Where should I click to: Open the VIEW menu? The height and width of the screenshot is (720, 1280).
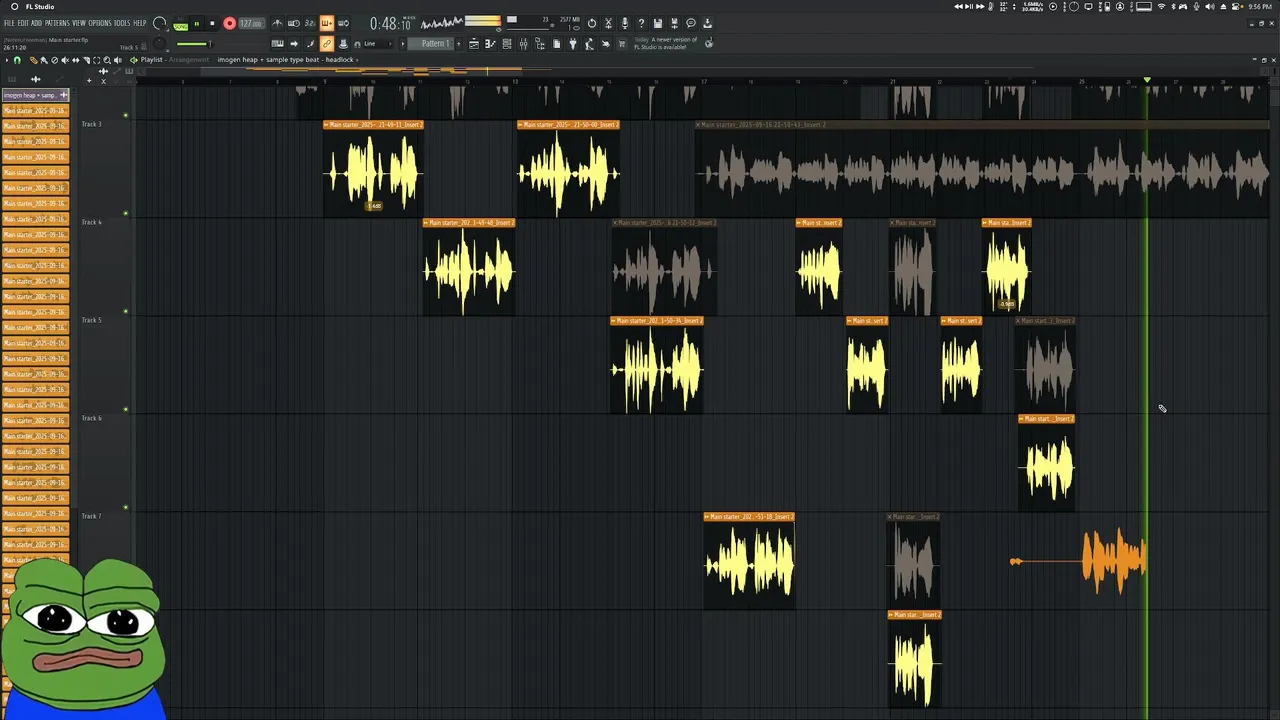pyautogui.click(x=79, y=23)
